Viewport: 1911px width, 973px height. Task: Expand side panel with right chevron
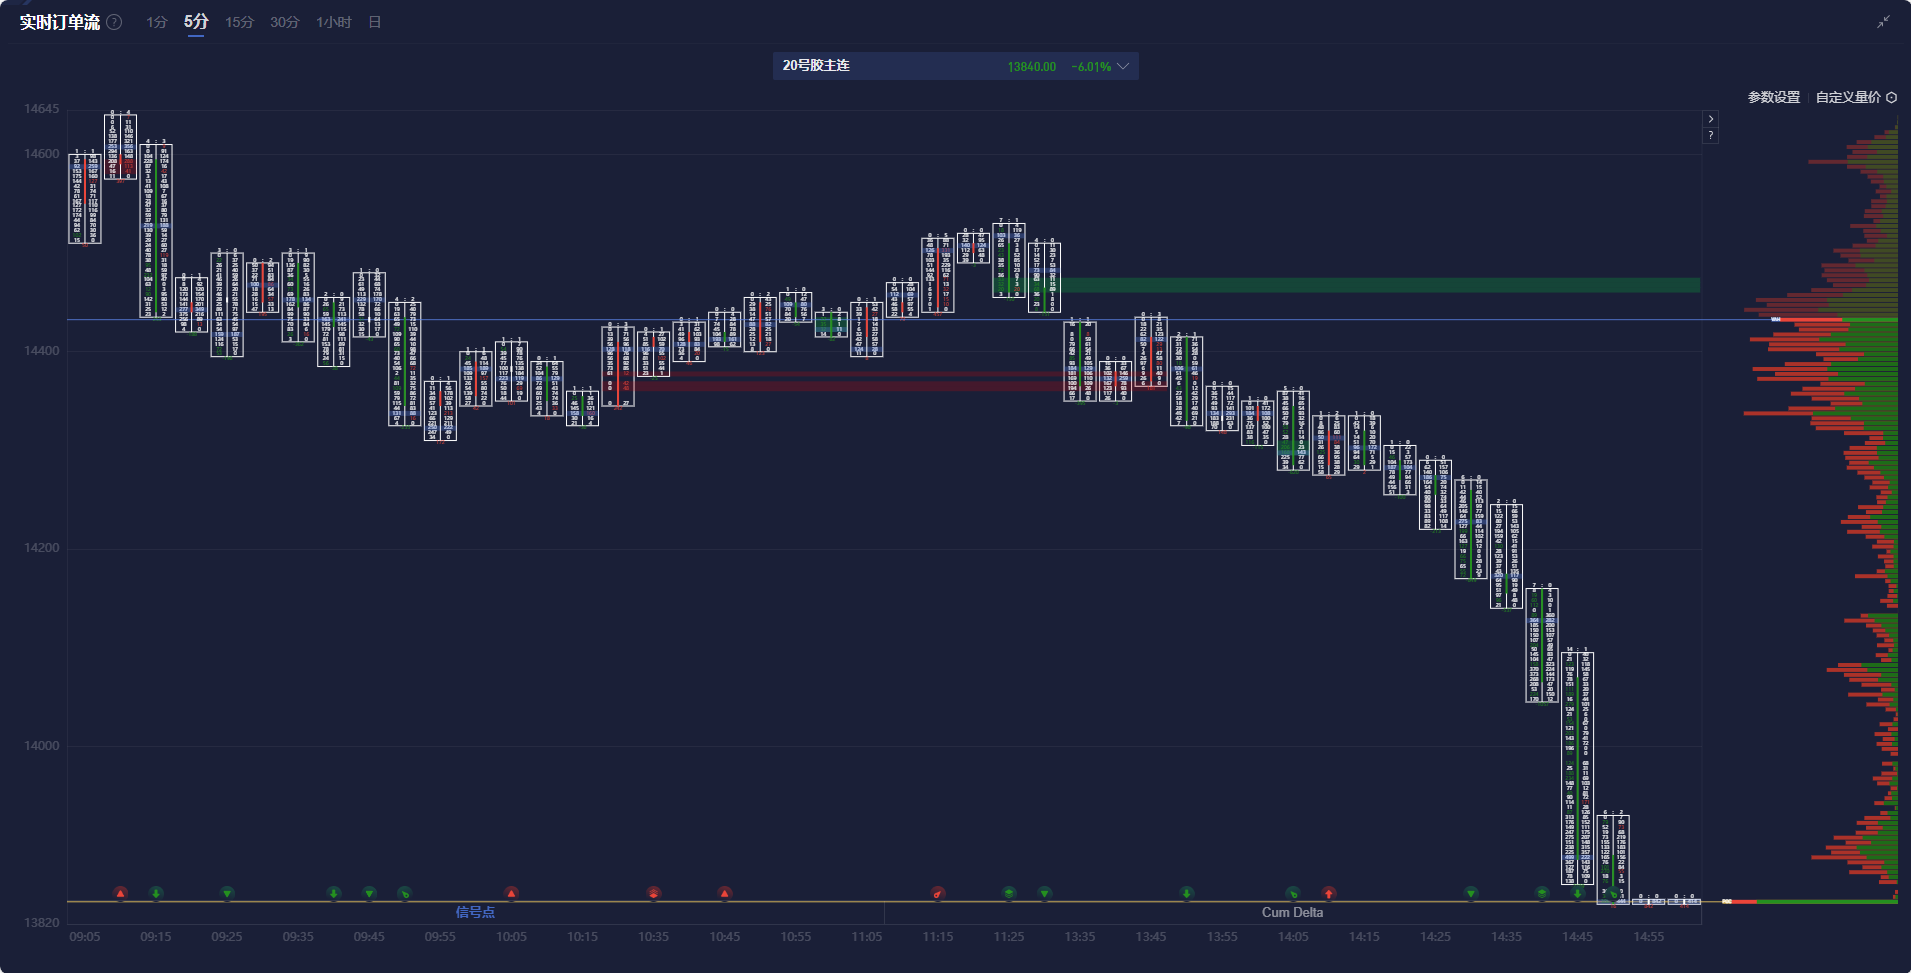[1711, 119]
